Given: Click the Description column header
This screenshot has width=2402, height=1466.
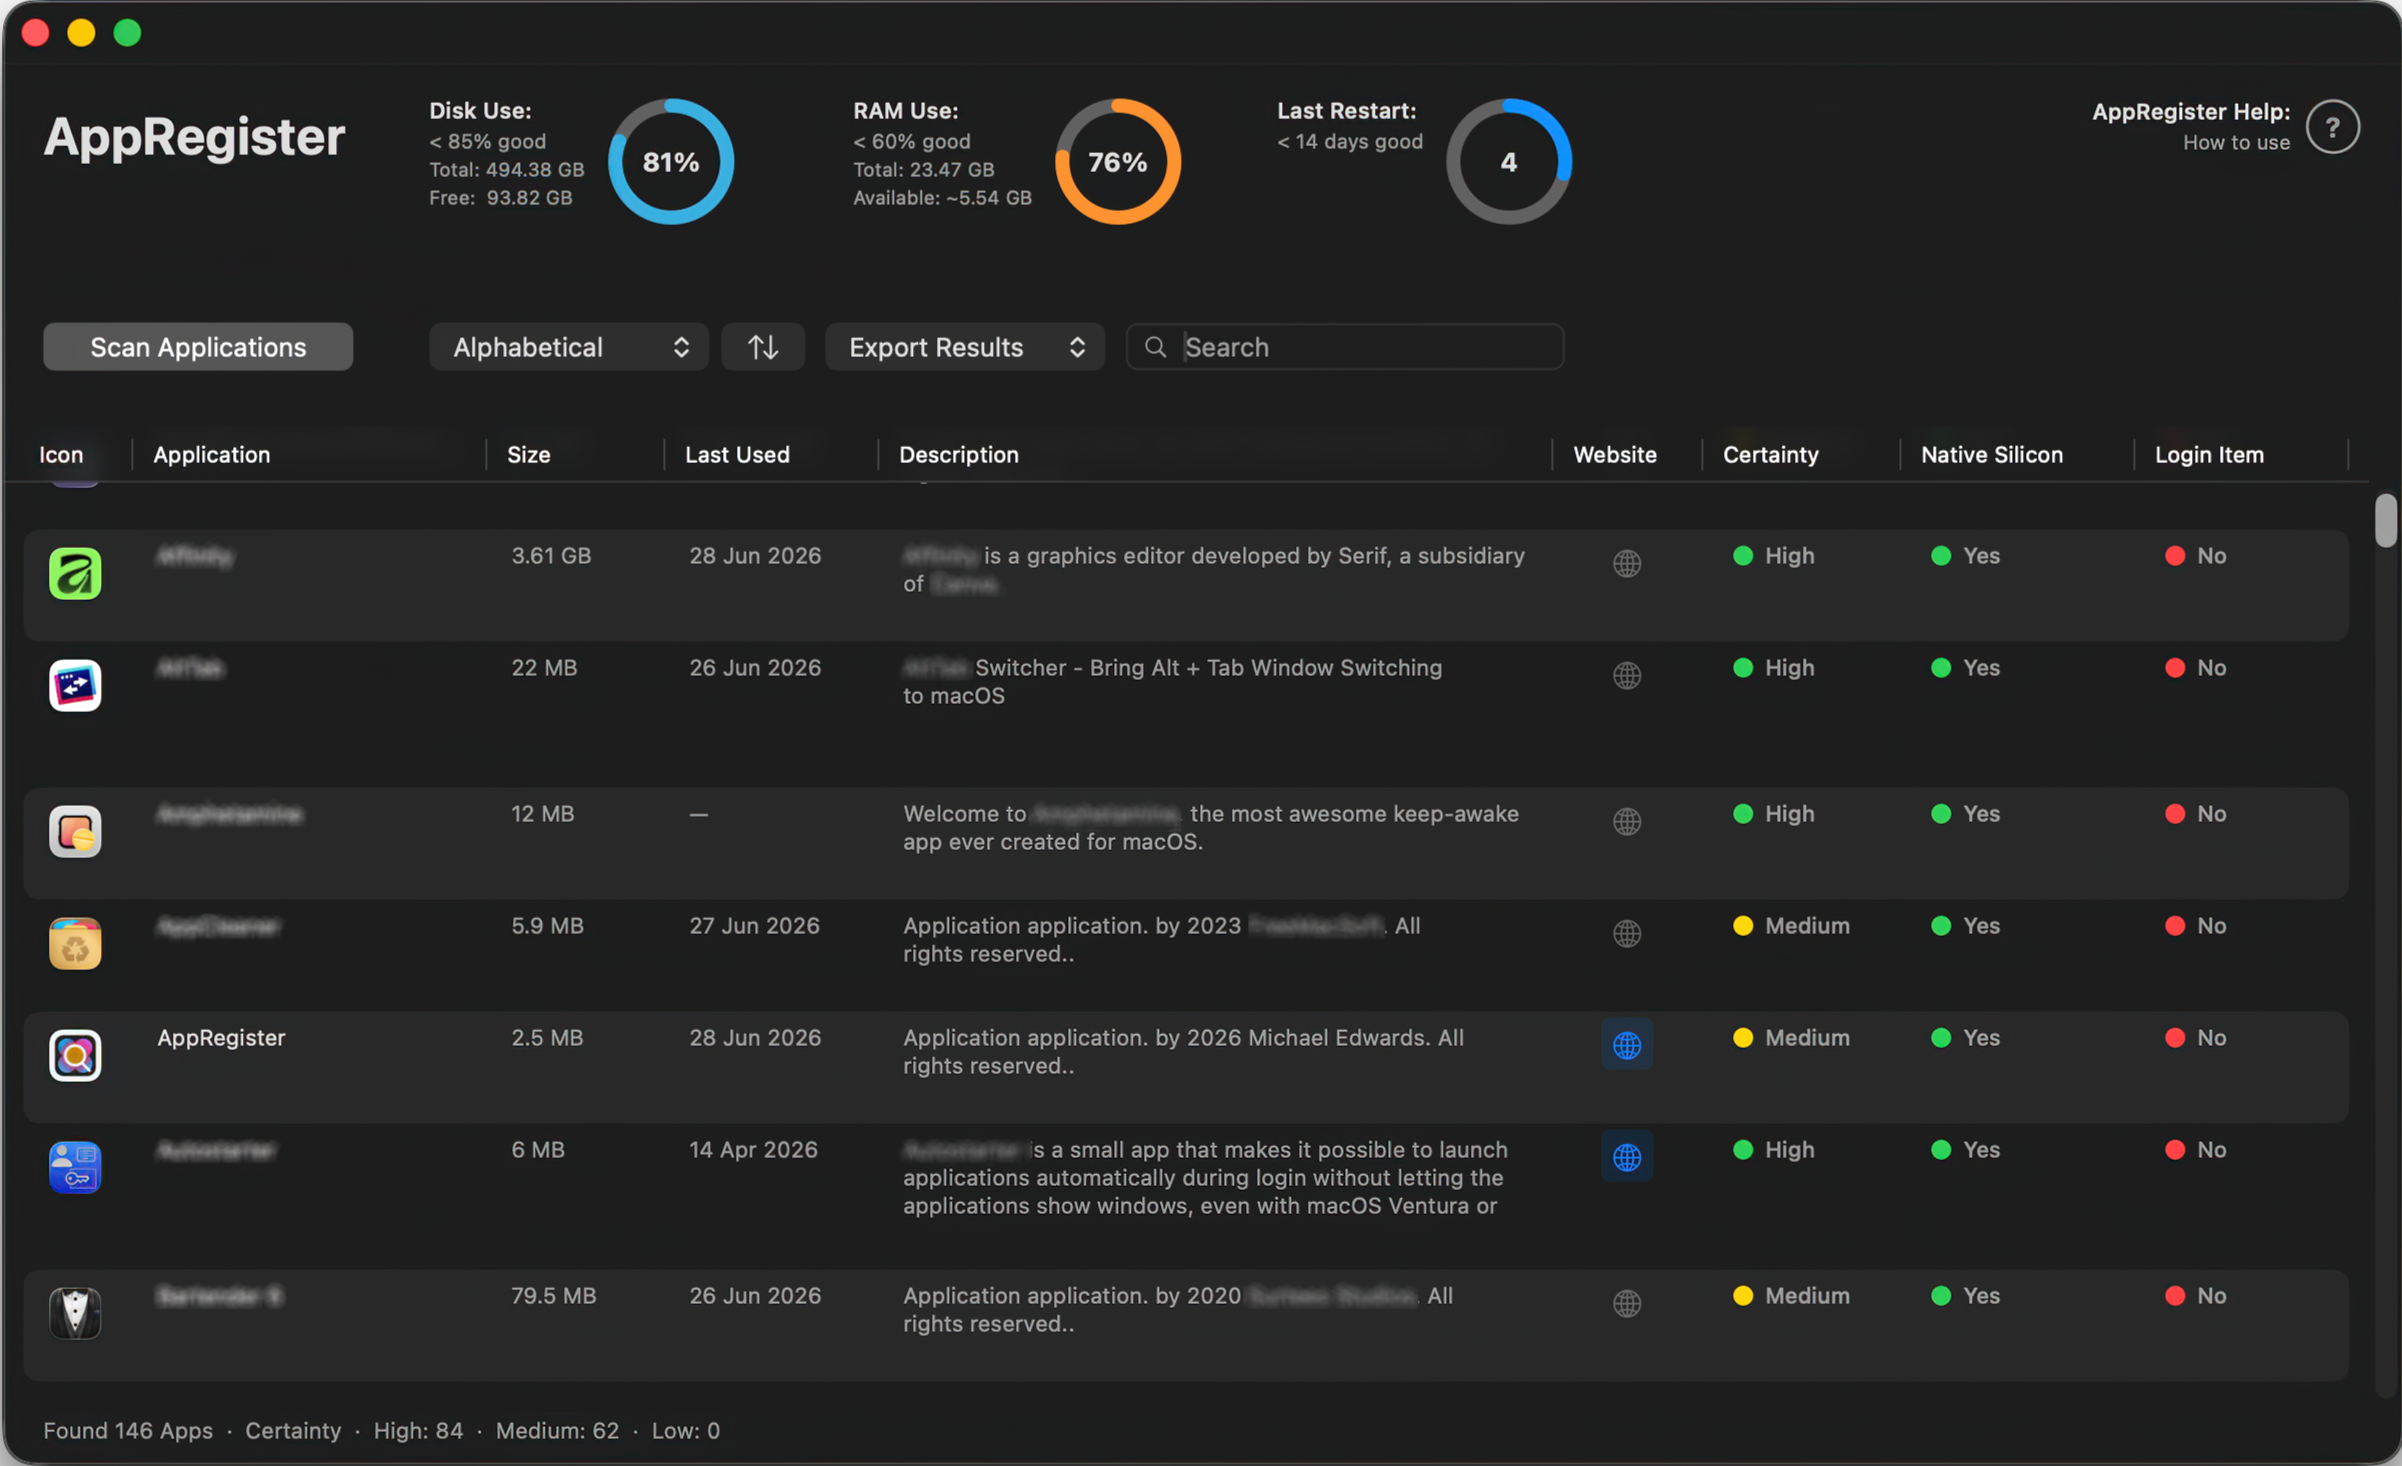Looking at the screenshot, I should click(959, 454).
